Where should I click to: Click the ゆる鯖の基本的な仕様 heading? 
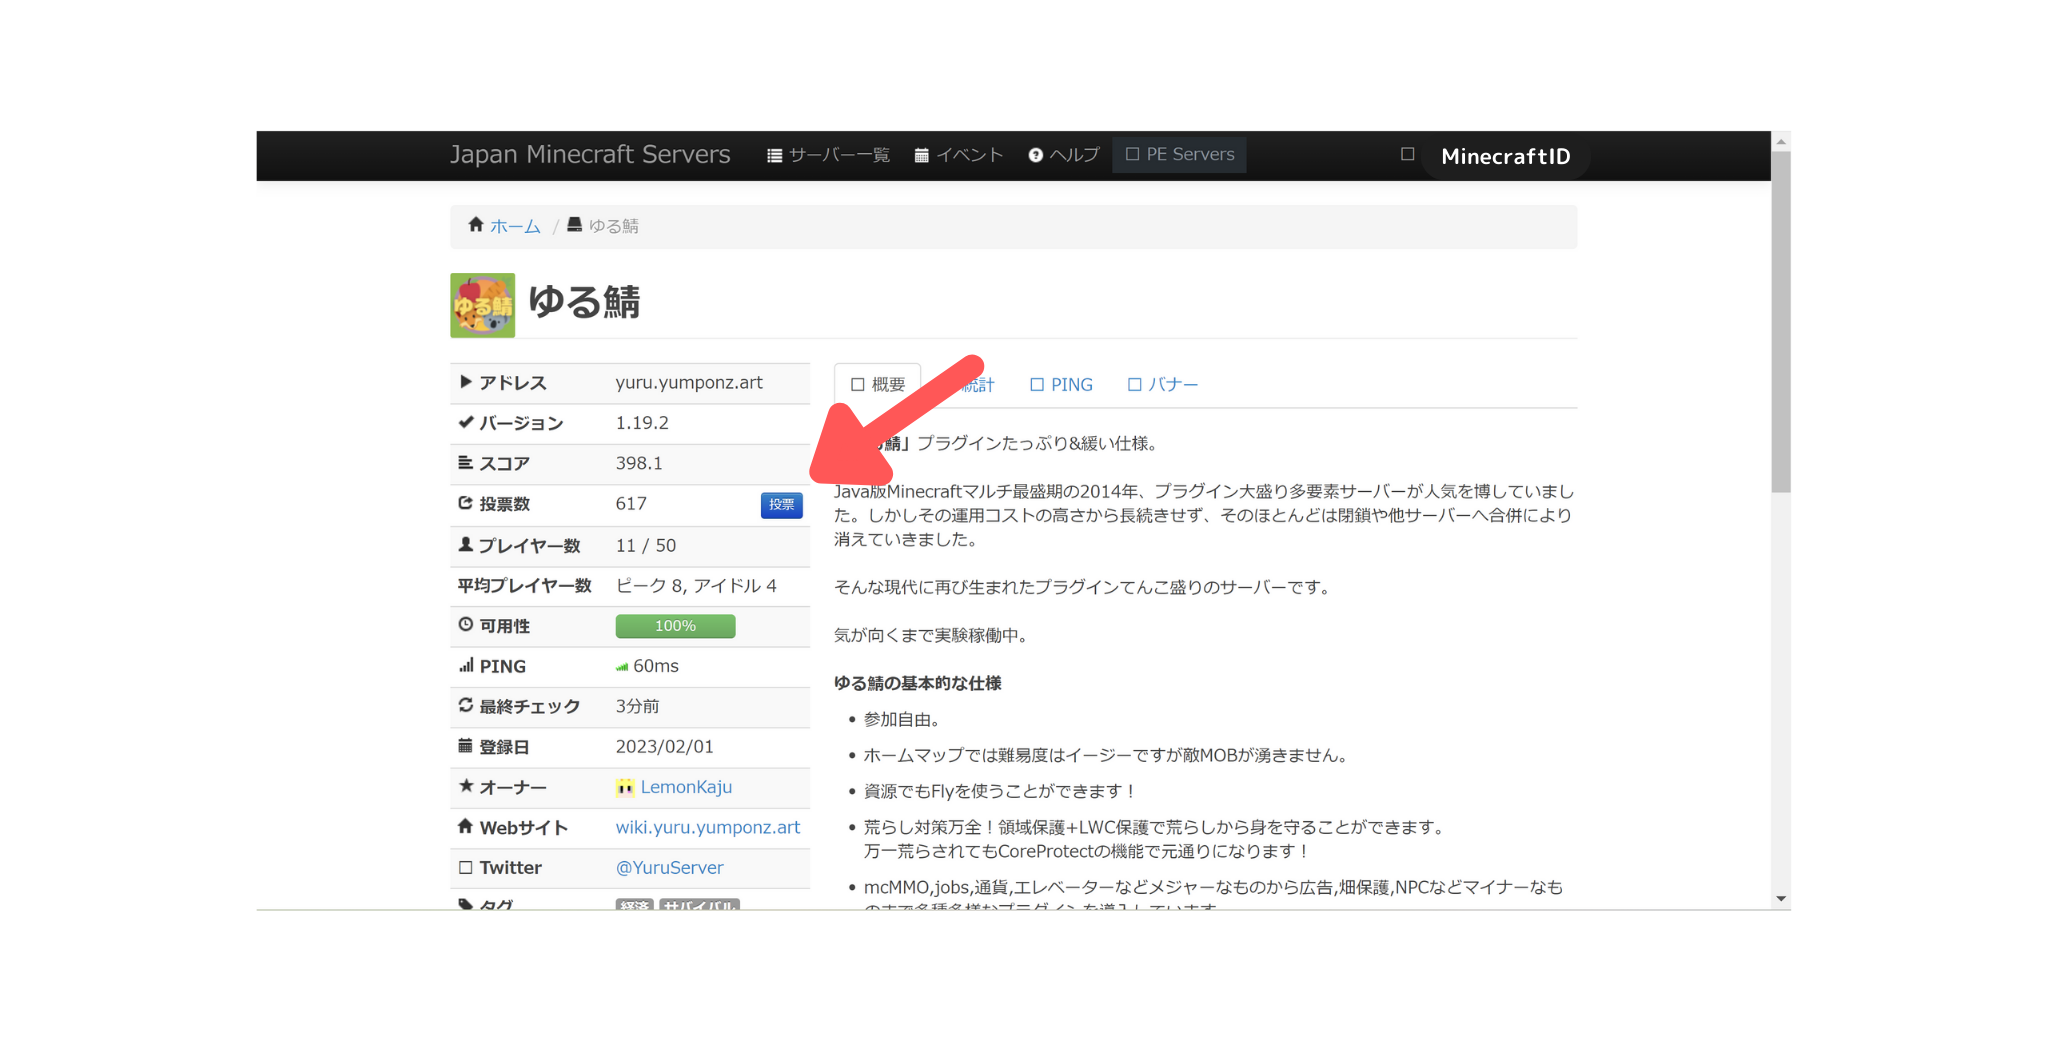coord(918,683)
